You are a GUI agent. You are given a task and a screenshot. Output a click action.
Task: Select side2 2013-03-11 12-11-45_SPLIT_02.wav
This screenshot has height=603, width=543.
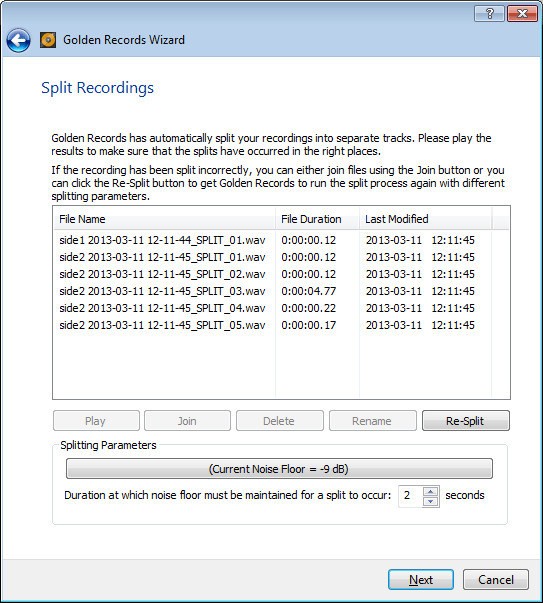(162, 274)
